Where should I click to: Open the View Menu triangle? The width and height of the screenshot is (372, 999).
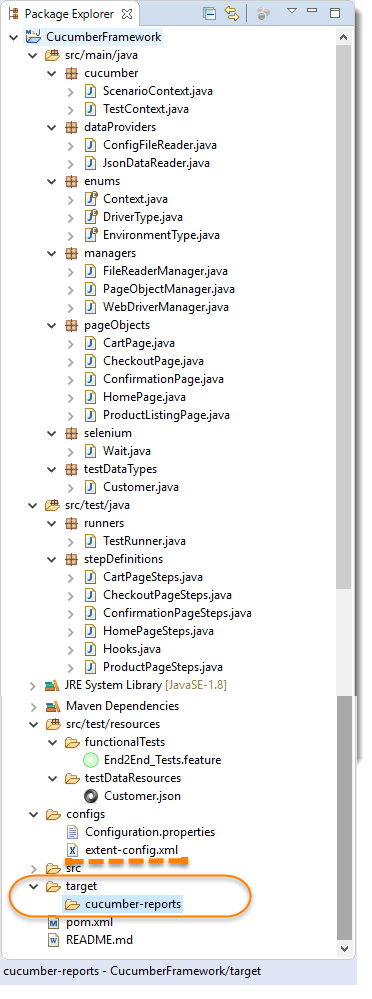(292, 11)
